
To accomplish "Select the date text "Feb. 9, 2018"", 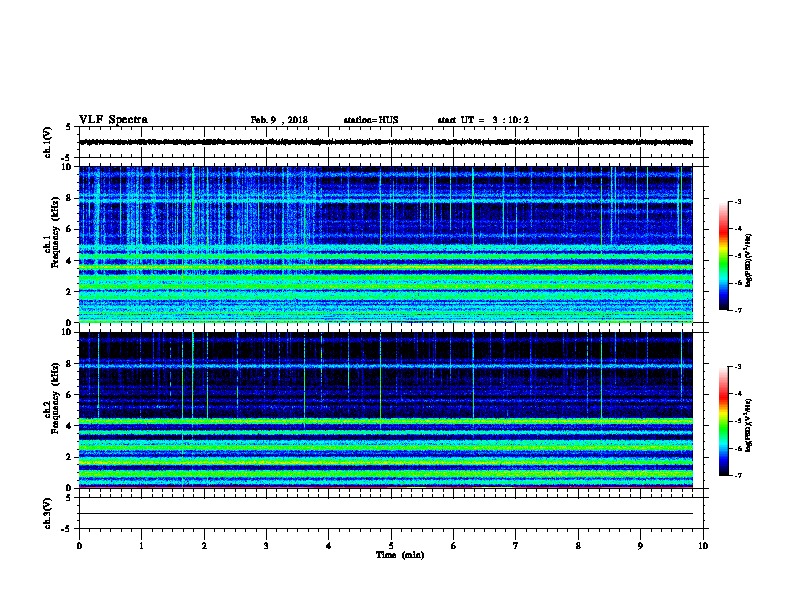I will tap(279, 120).
